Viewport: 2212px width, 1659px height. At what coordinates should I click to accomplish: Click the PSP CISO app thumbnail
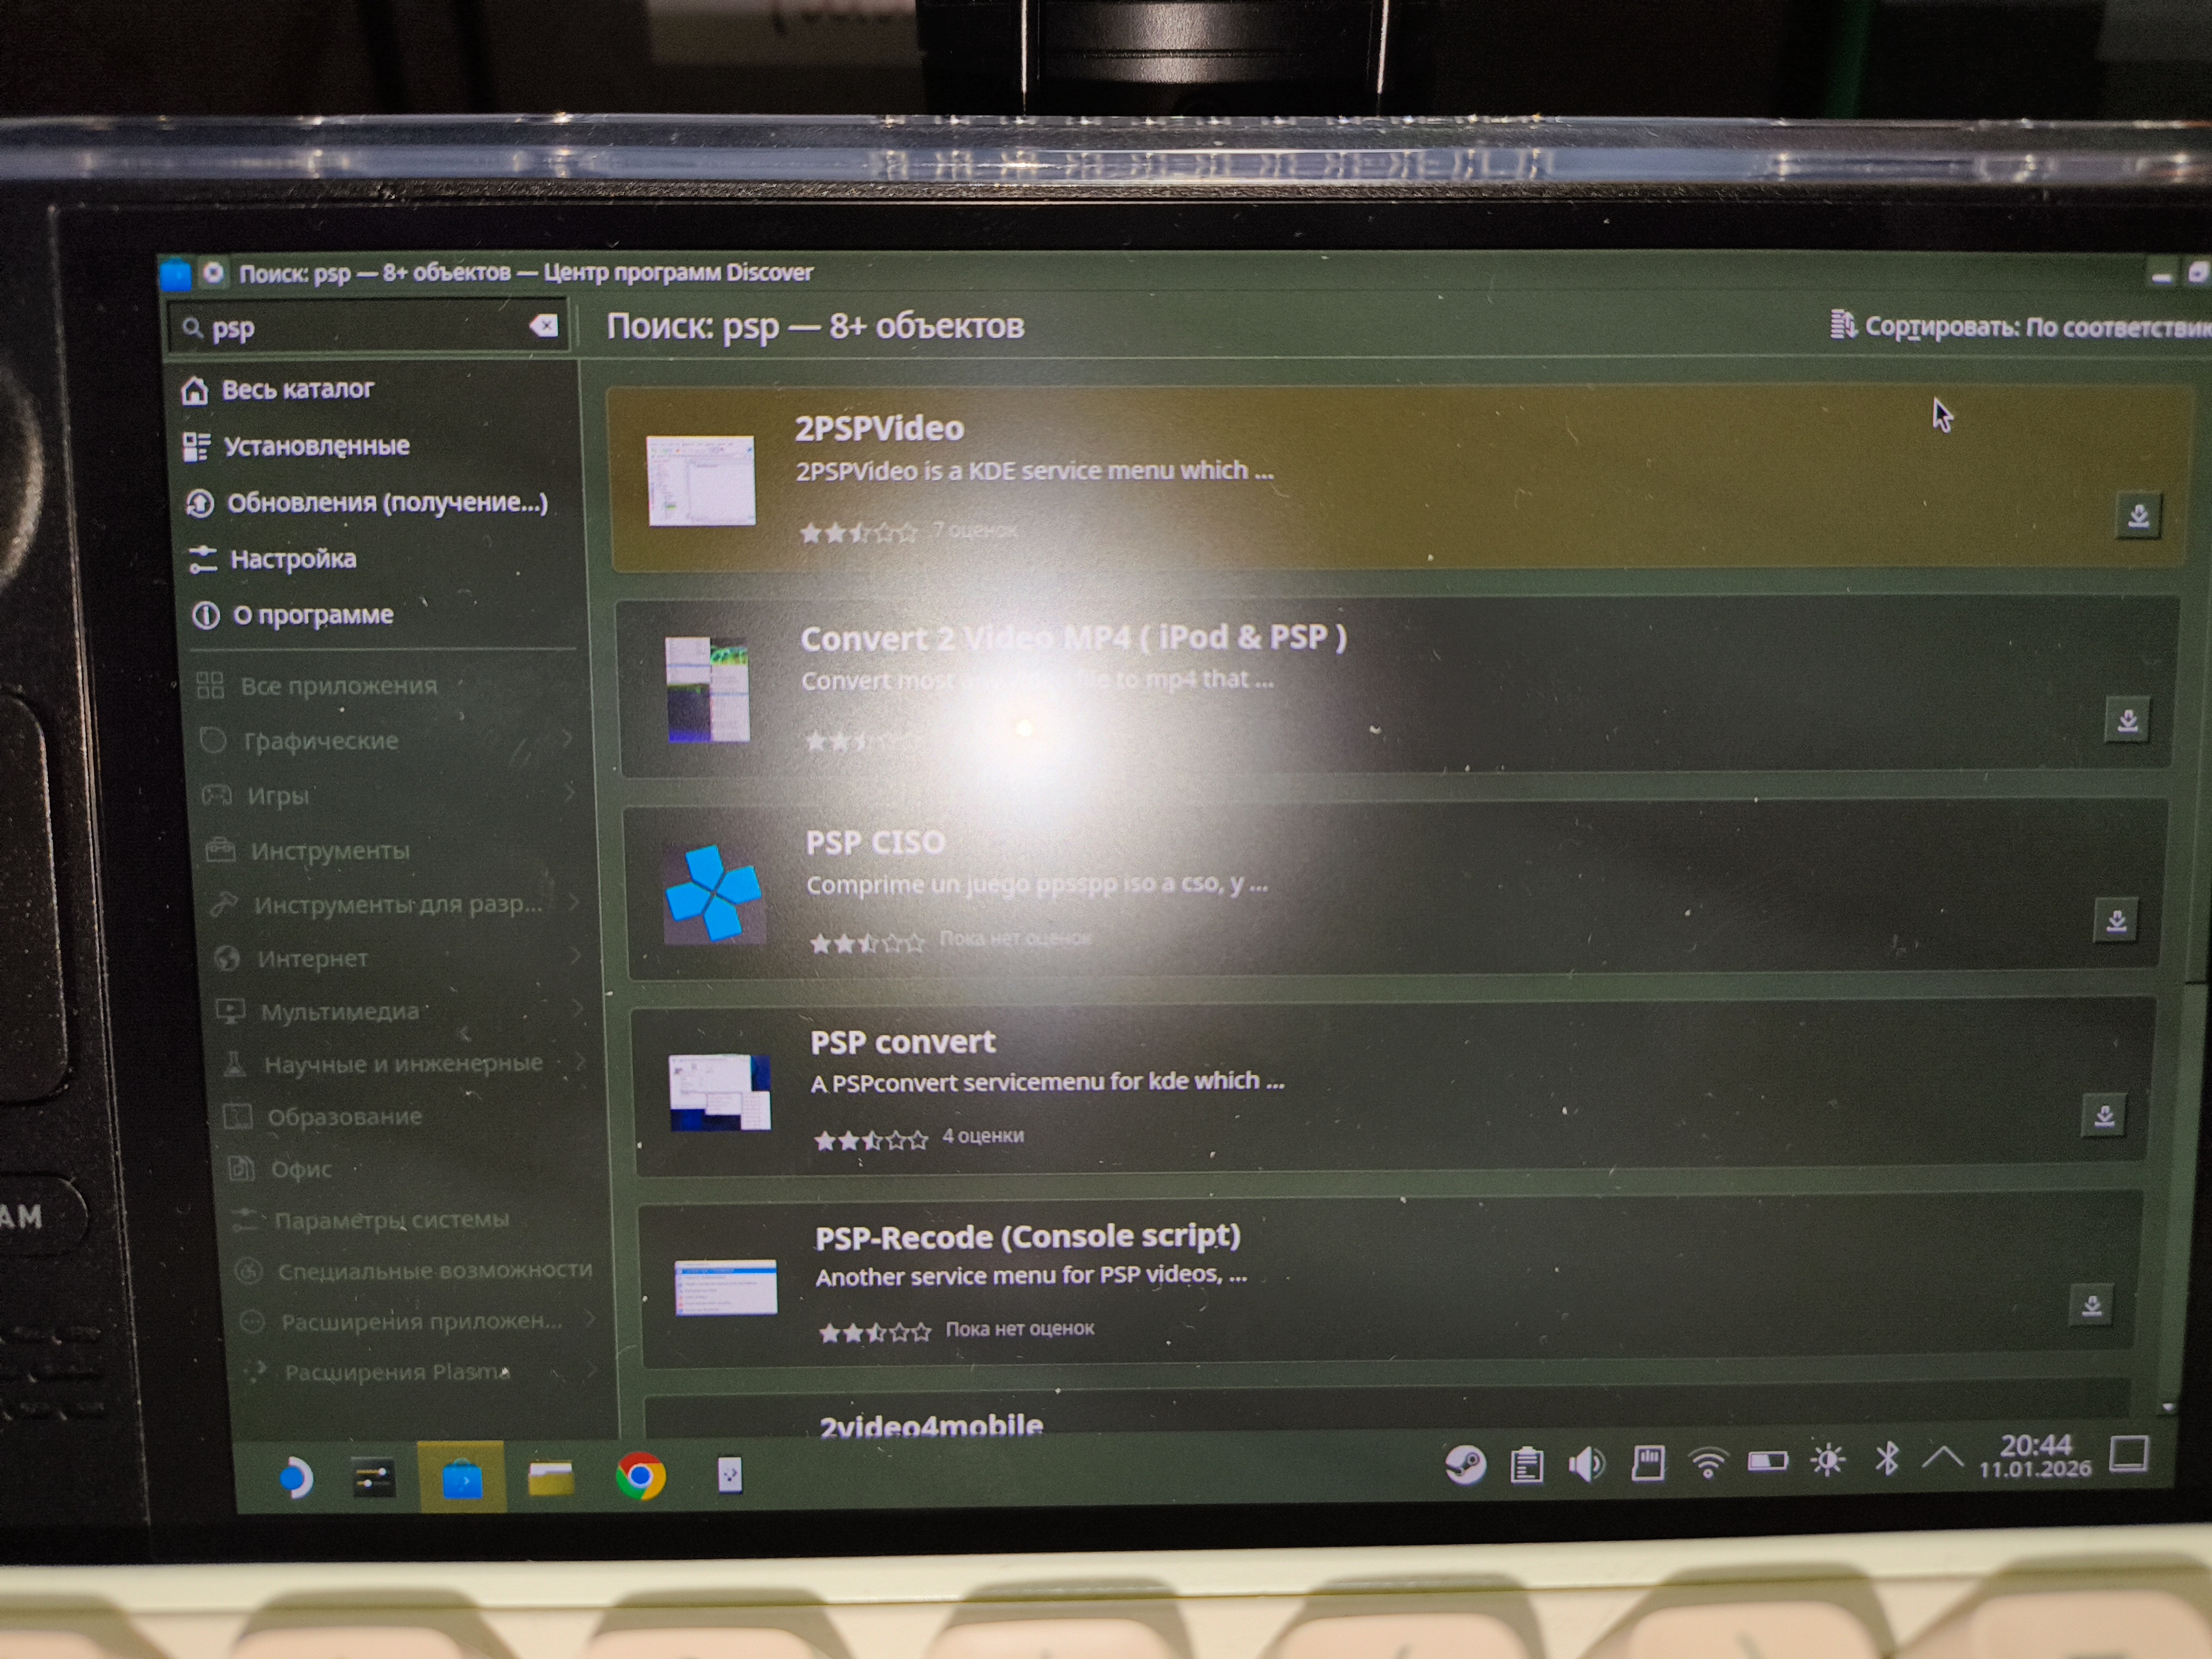pyautogui.click(x=714, y=894)
